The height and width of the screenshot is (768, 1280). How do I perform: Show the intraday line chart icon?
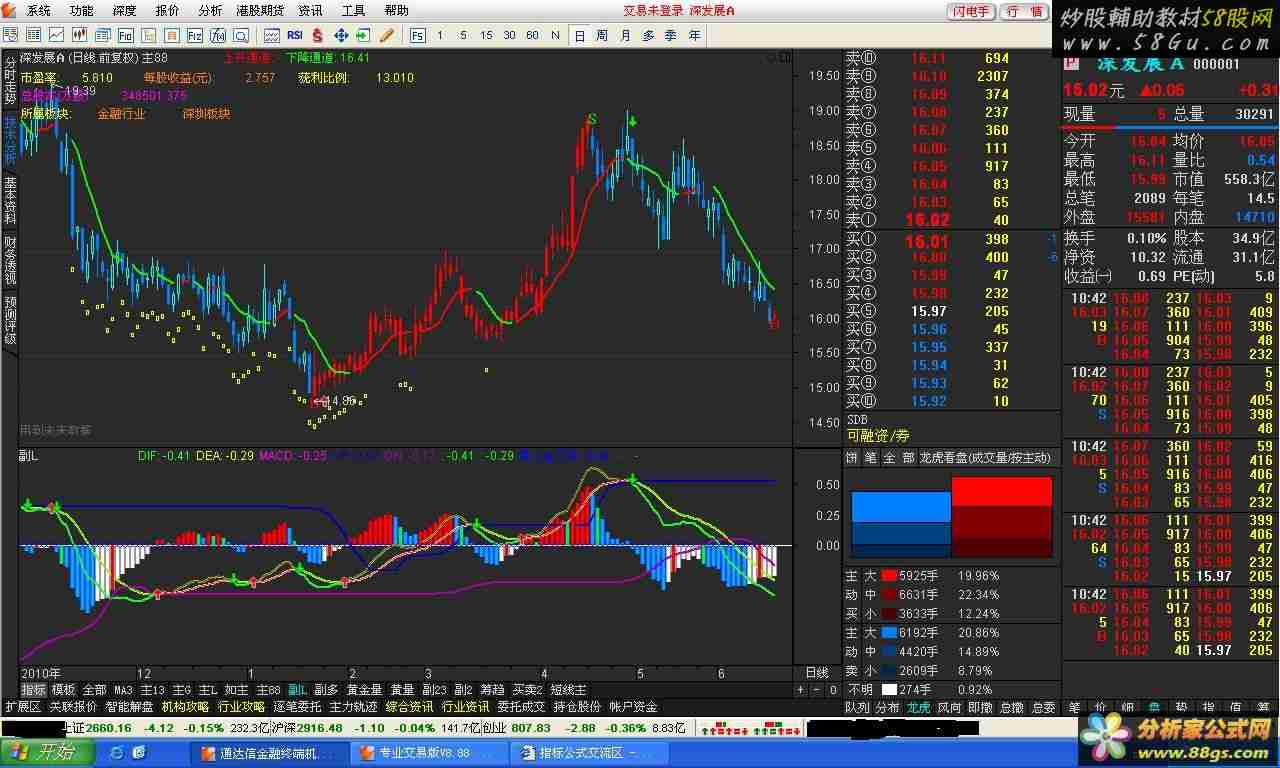click(56, 35)
